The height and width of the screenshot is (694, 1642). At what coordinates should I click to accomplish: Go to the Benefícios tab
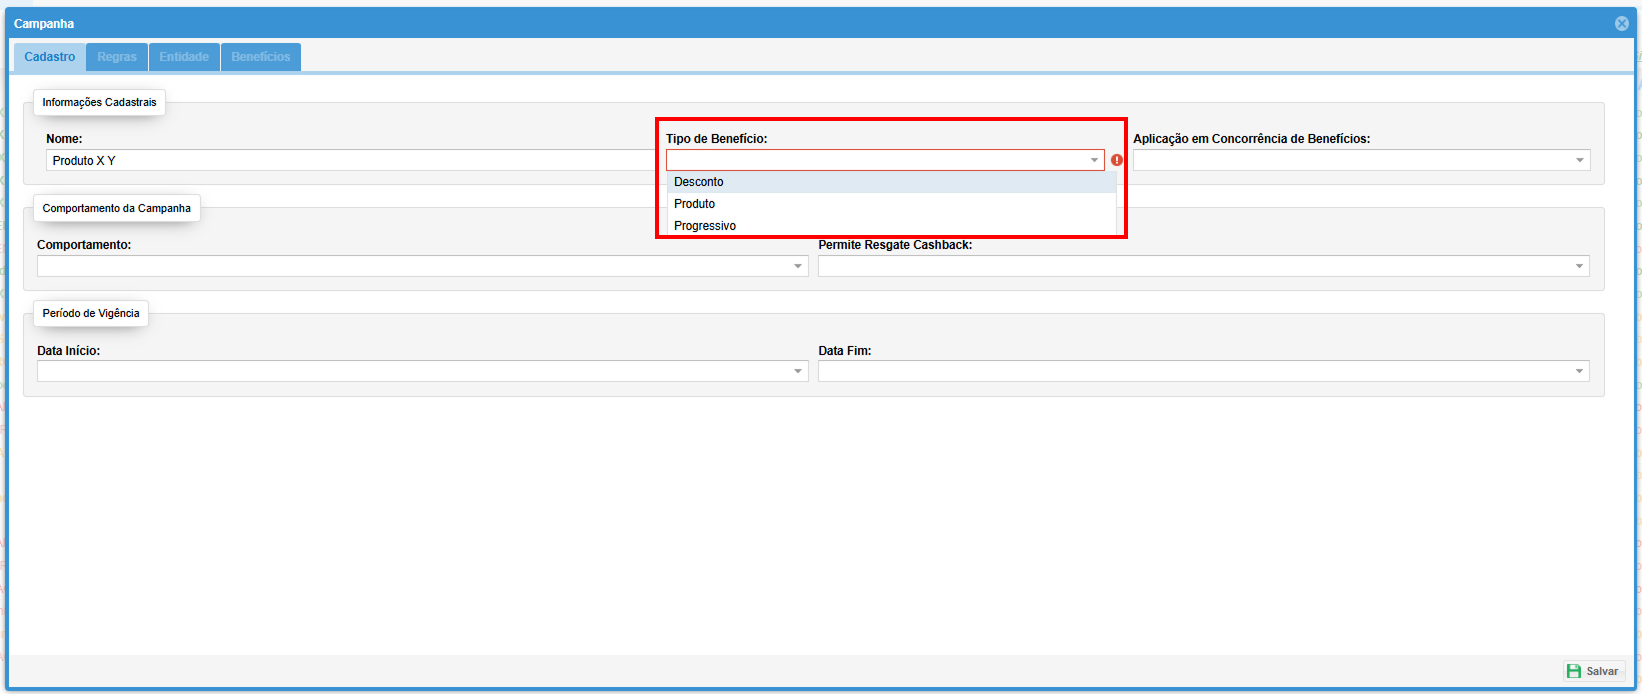(260, 57)
